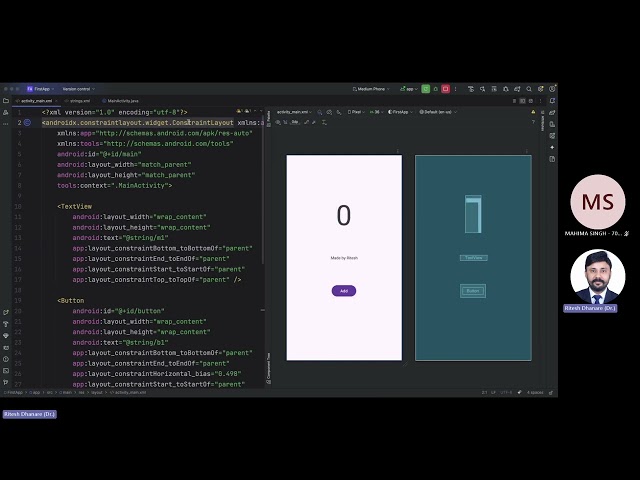Open the Default (en-us) locale dropdown

(438, 112)
